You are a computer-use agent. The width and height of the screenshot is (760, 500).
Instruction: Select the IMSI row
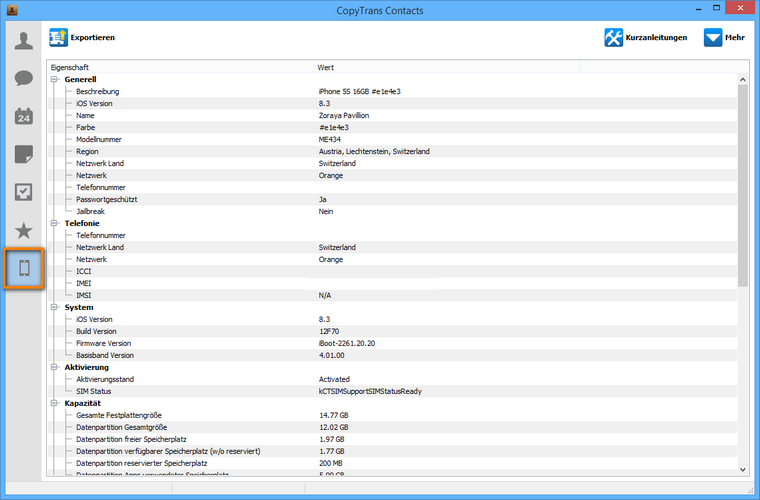pyautogui.click(x=393, y=295)
